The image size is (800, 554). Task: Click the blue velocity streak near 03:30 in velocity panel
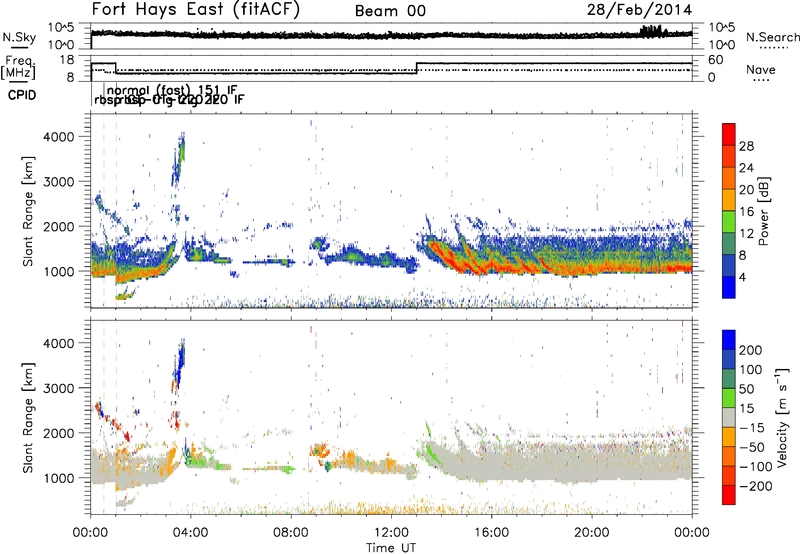point(179,365)
